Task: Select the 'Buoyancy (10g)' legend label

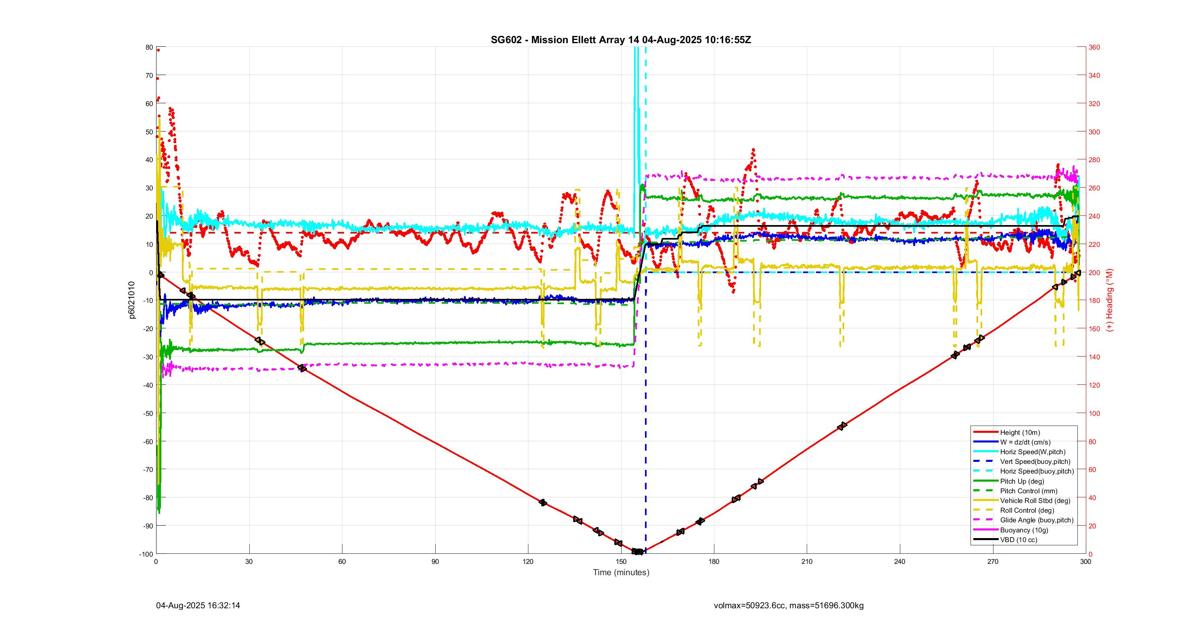Action: [x=1024, y=530]
